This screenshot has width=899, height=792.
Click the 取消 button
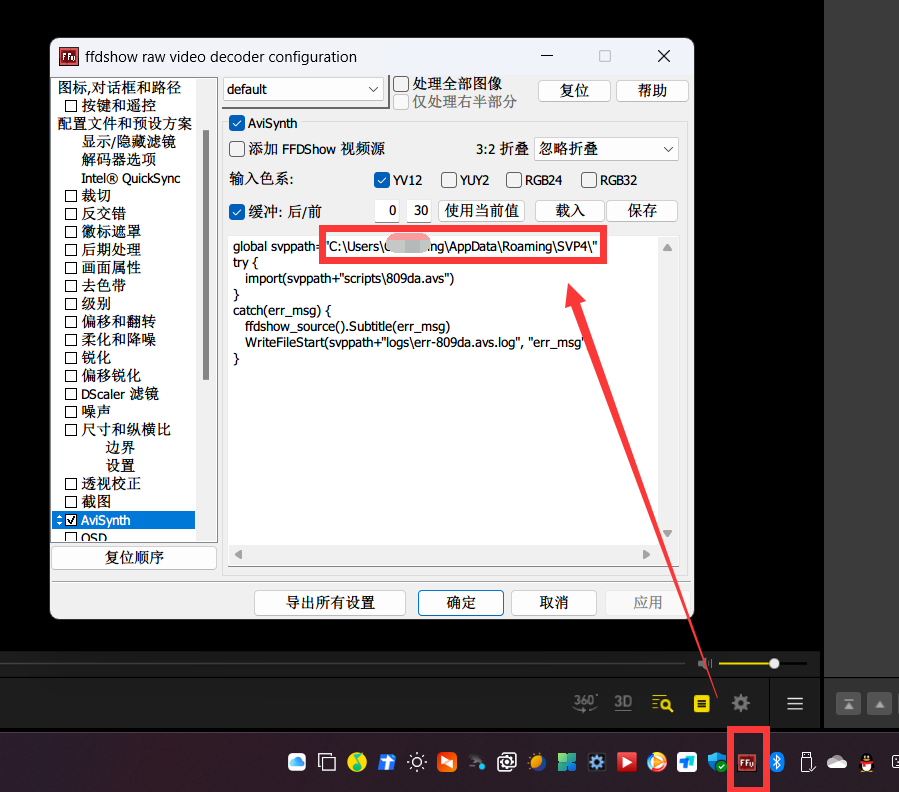click(x=554, y=603)
